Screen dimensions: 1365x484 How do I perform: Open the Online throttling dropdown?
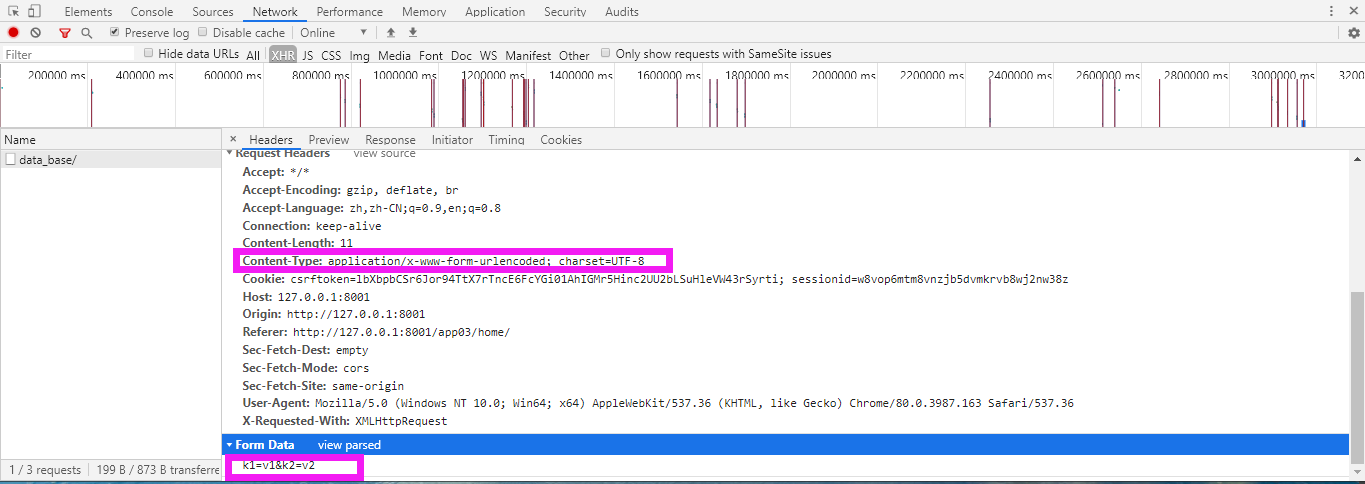point(334,33)
